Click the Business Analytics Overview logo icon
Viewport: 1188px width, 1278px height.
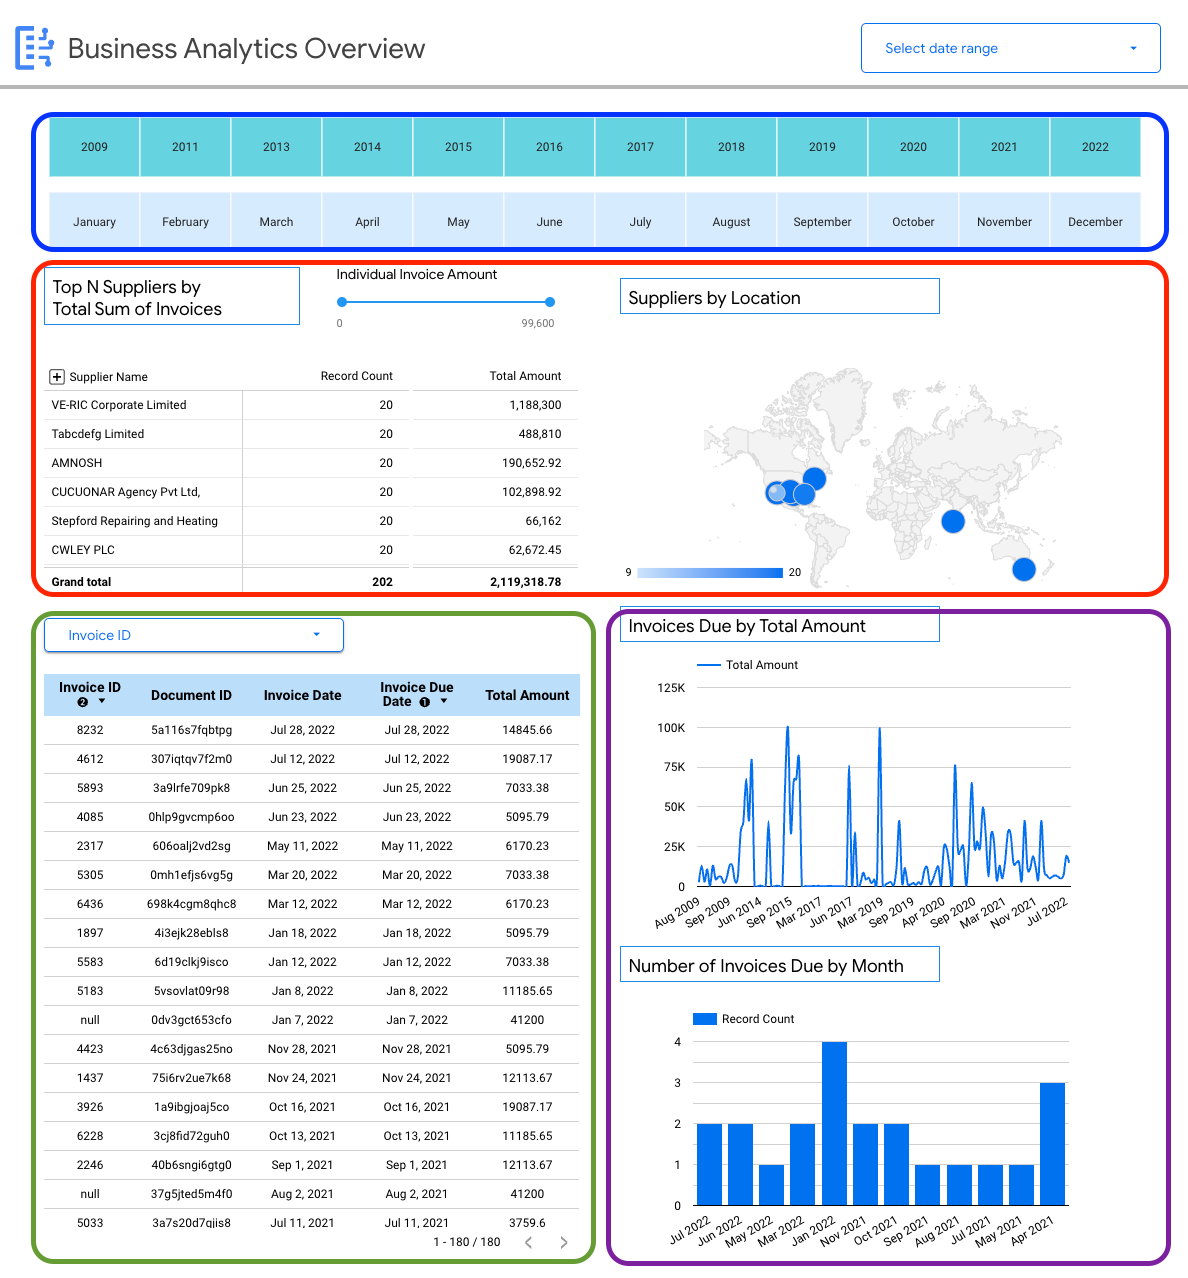point(33,47)
